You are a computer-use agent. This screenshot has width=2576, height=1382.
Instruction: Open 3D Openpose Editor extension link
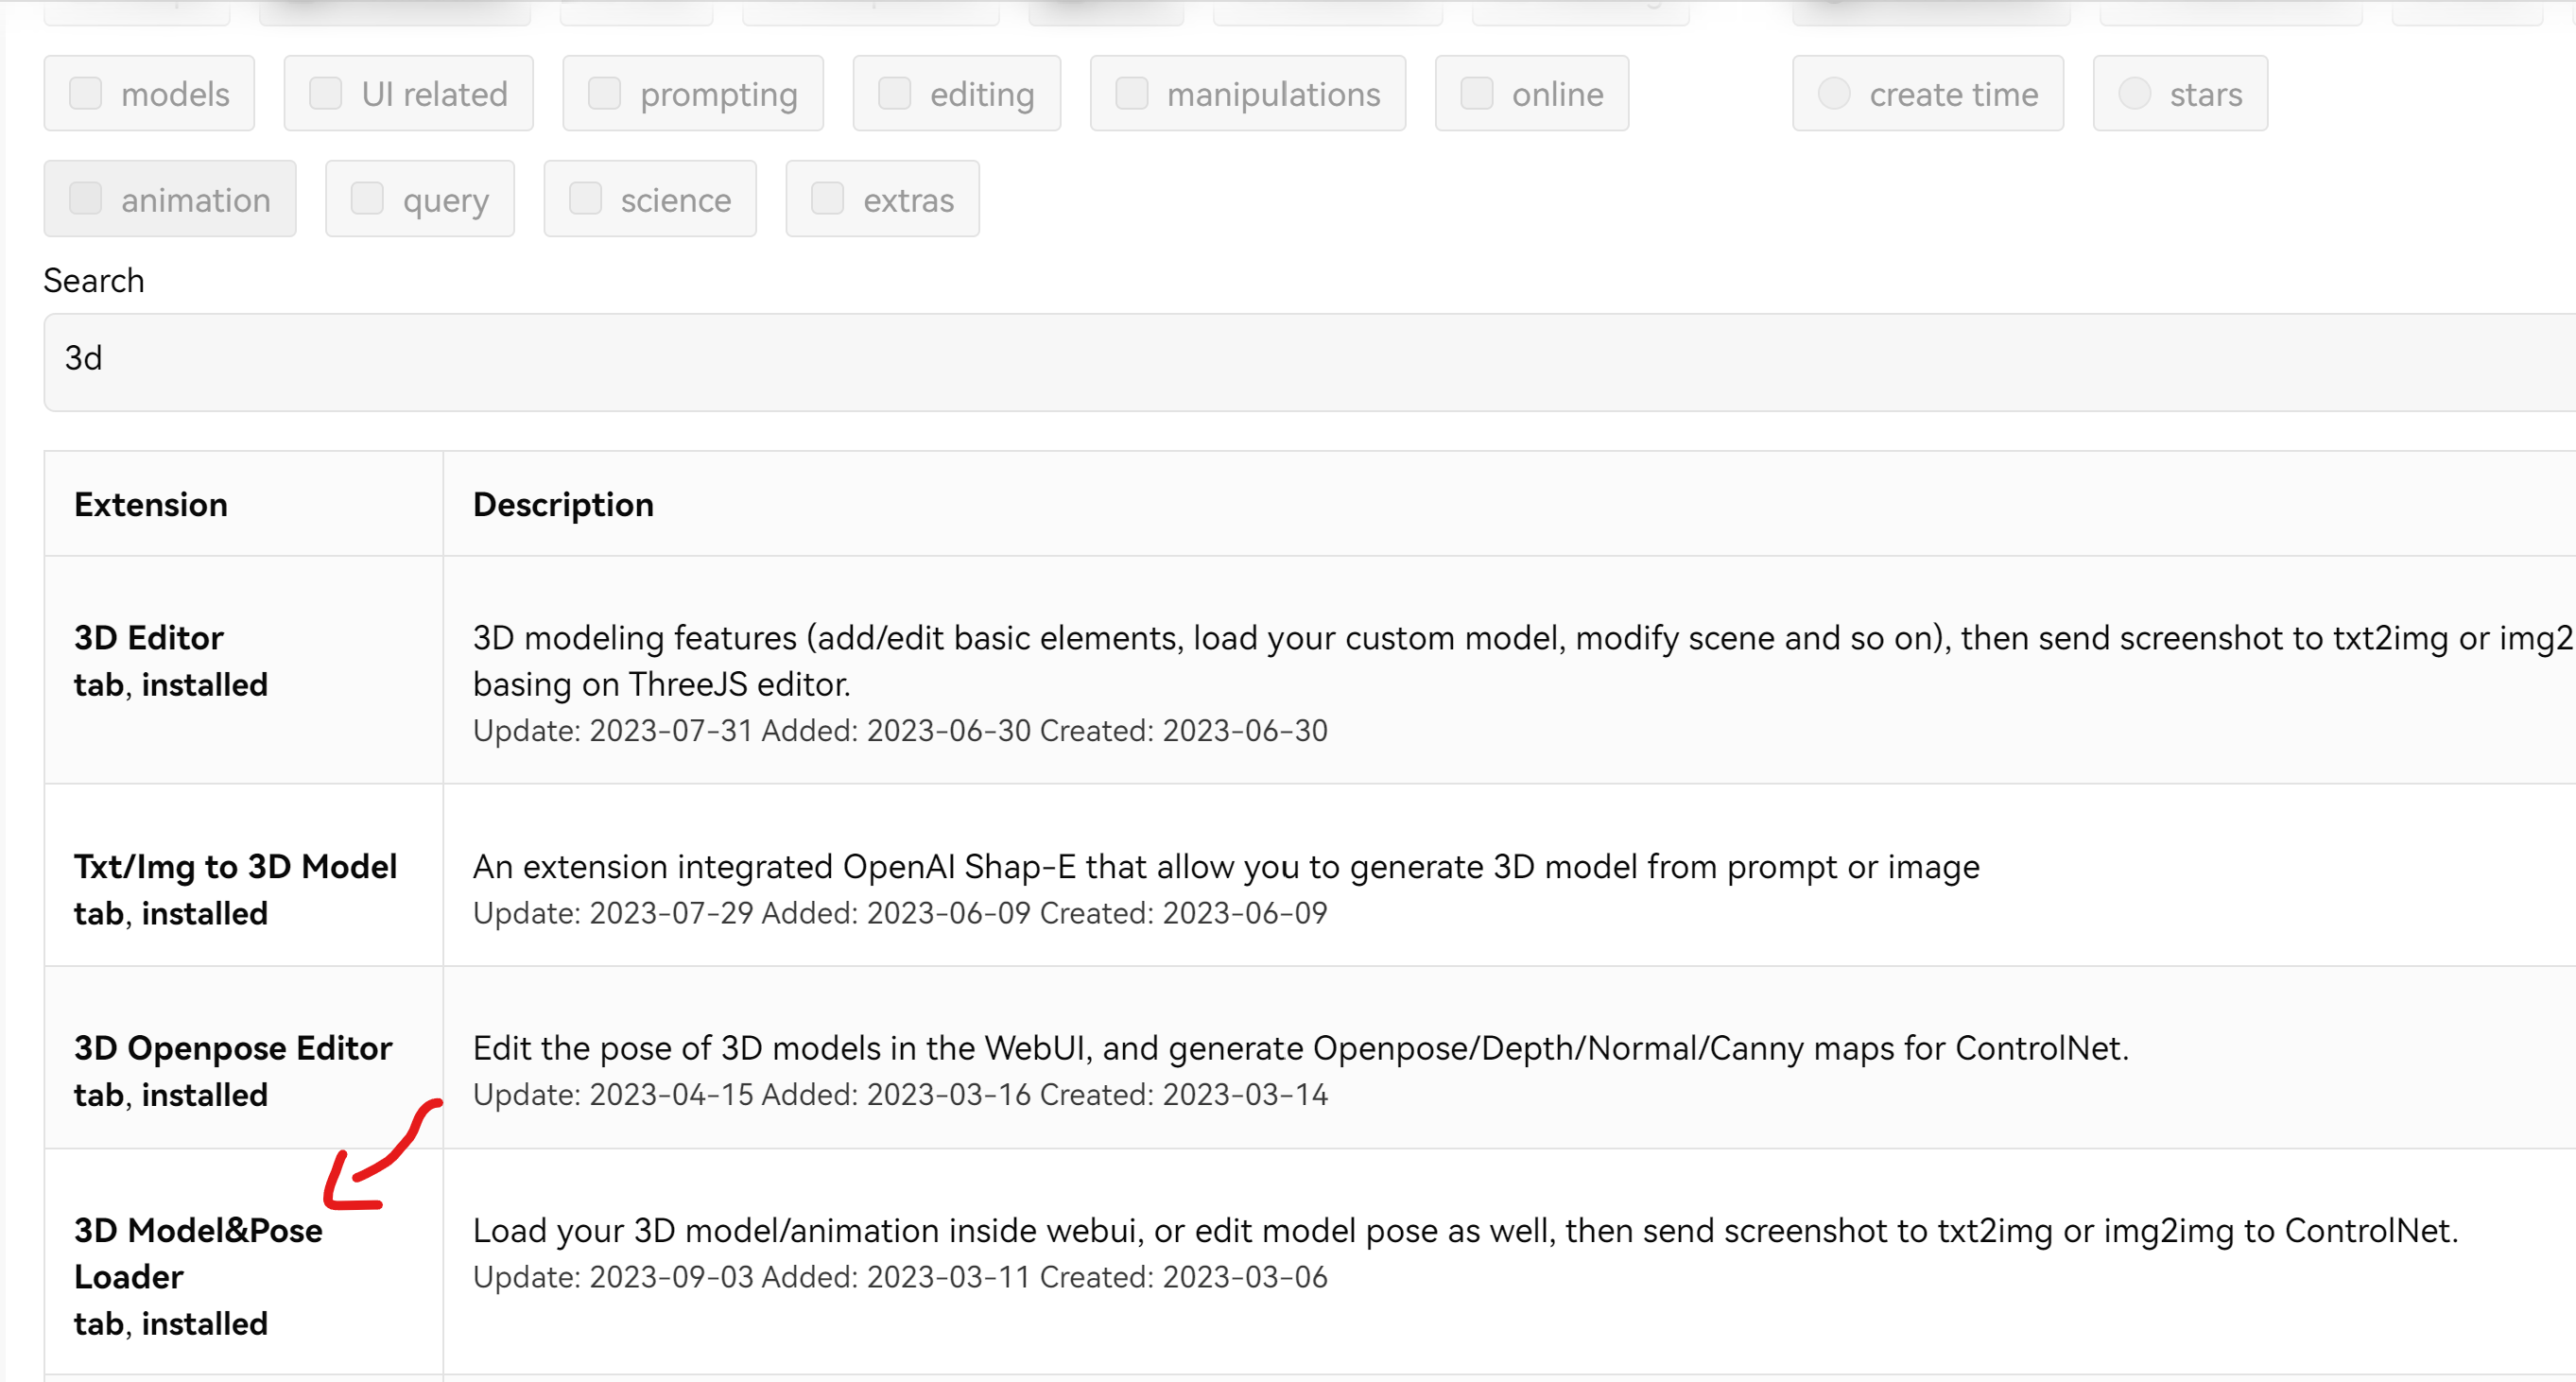click(233, 1048)
